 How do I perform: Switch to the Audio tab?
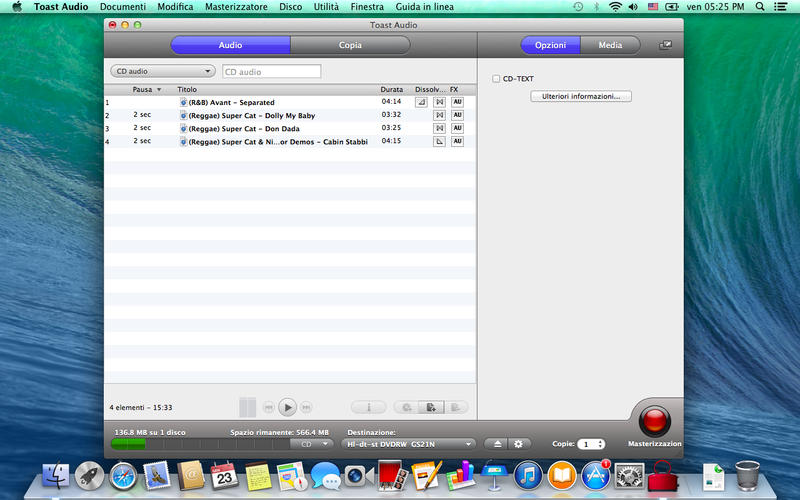point(230,45)
